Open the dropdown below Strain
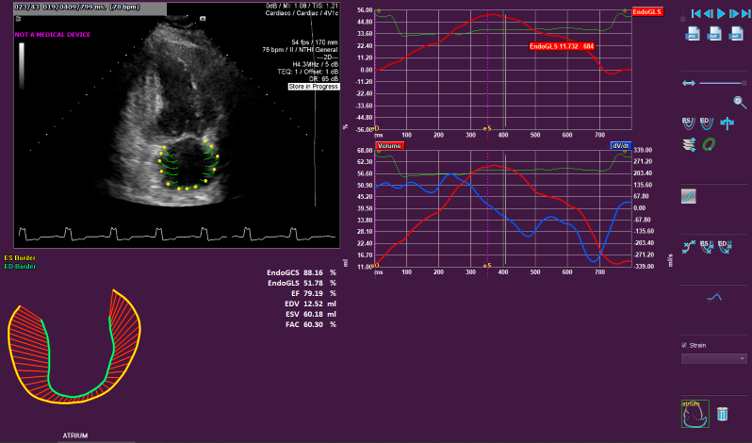The image size is (752, 443). pos(714,358)
